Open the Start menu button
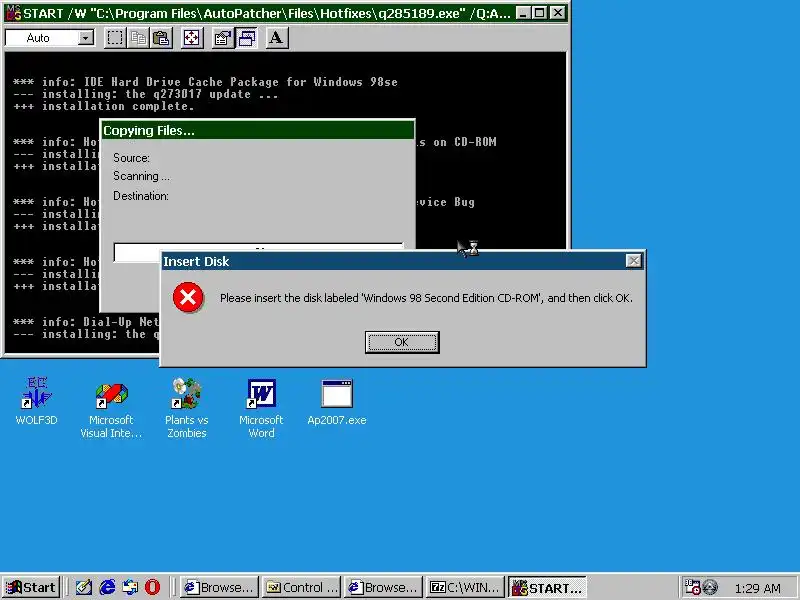This screenshot has width=800, height=600. coord(31,587)
